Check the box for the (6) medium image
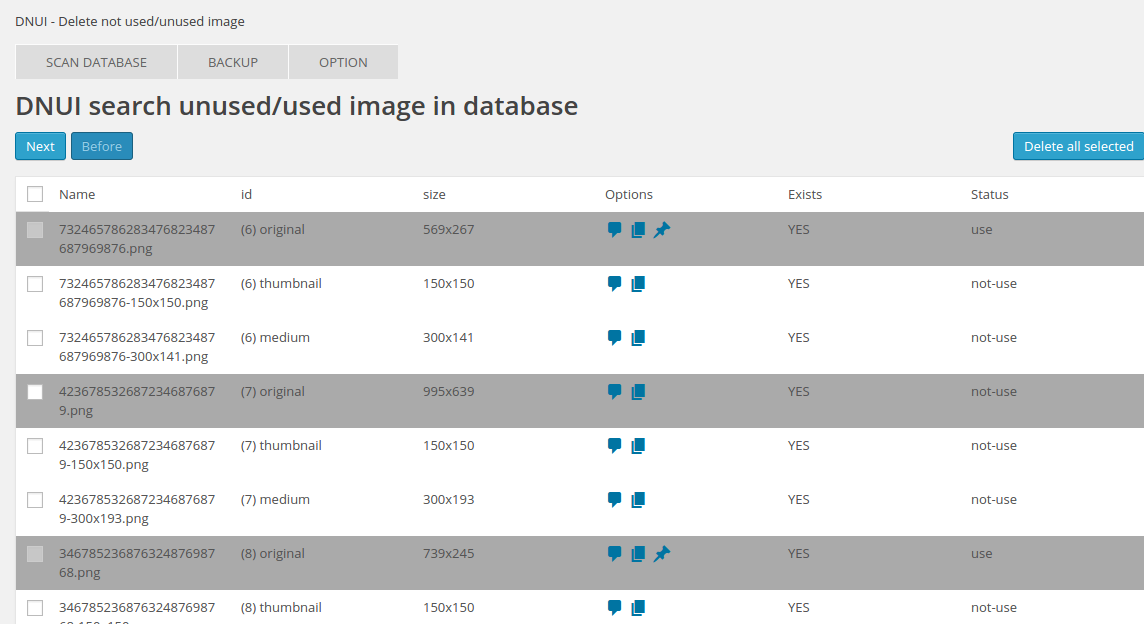1144x624 pixels. pyautogui.click(x=35, y=338)
